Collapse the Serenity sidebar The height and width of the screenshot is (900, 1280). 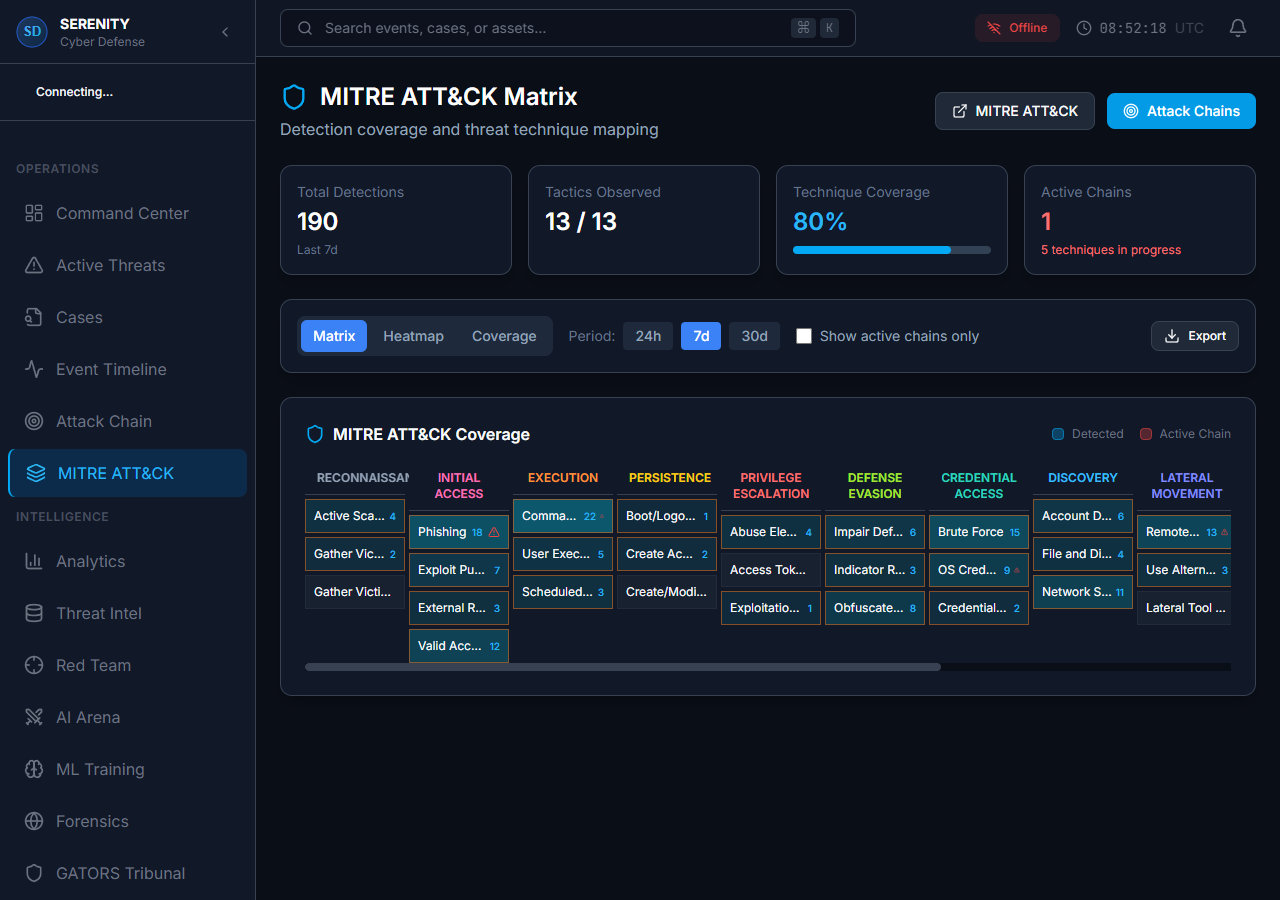tap(225, 31)
